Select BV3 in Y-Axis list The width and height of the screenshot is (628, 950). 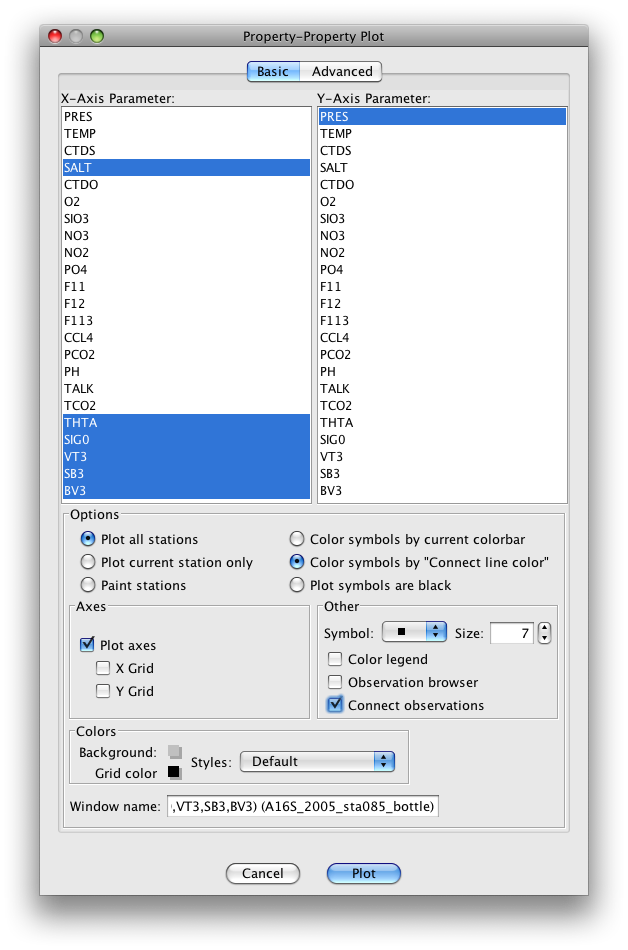click(x=443, y=491)
